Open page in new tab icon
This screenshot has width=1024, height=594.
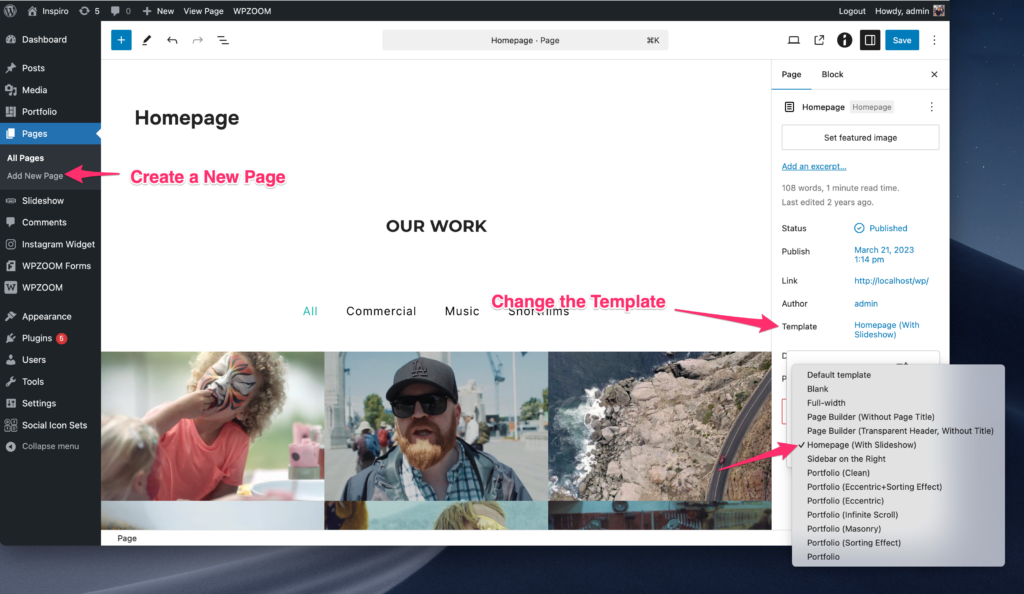[x=819, y=40]
